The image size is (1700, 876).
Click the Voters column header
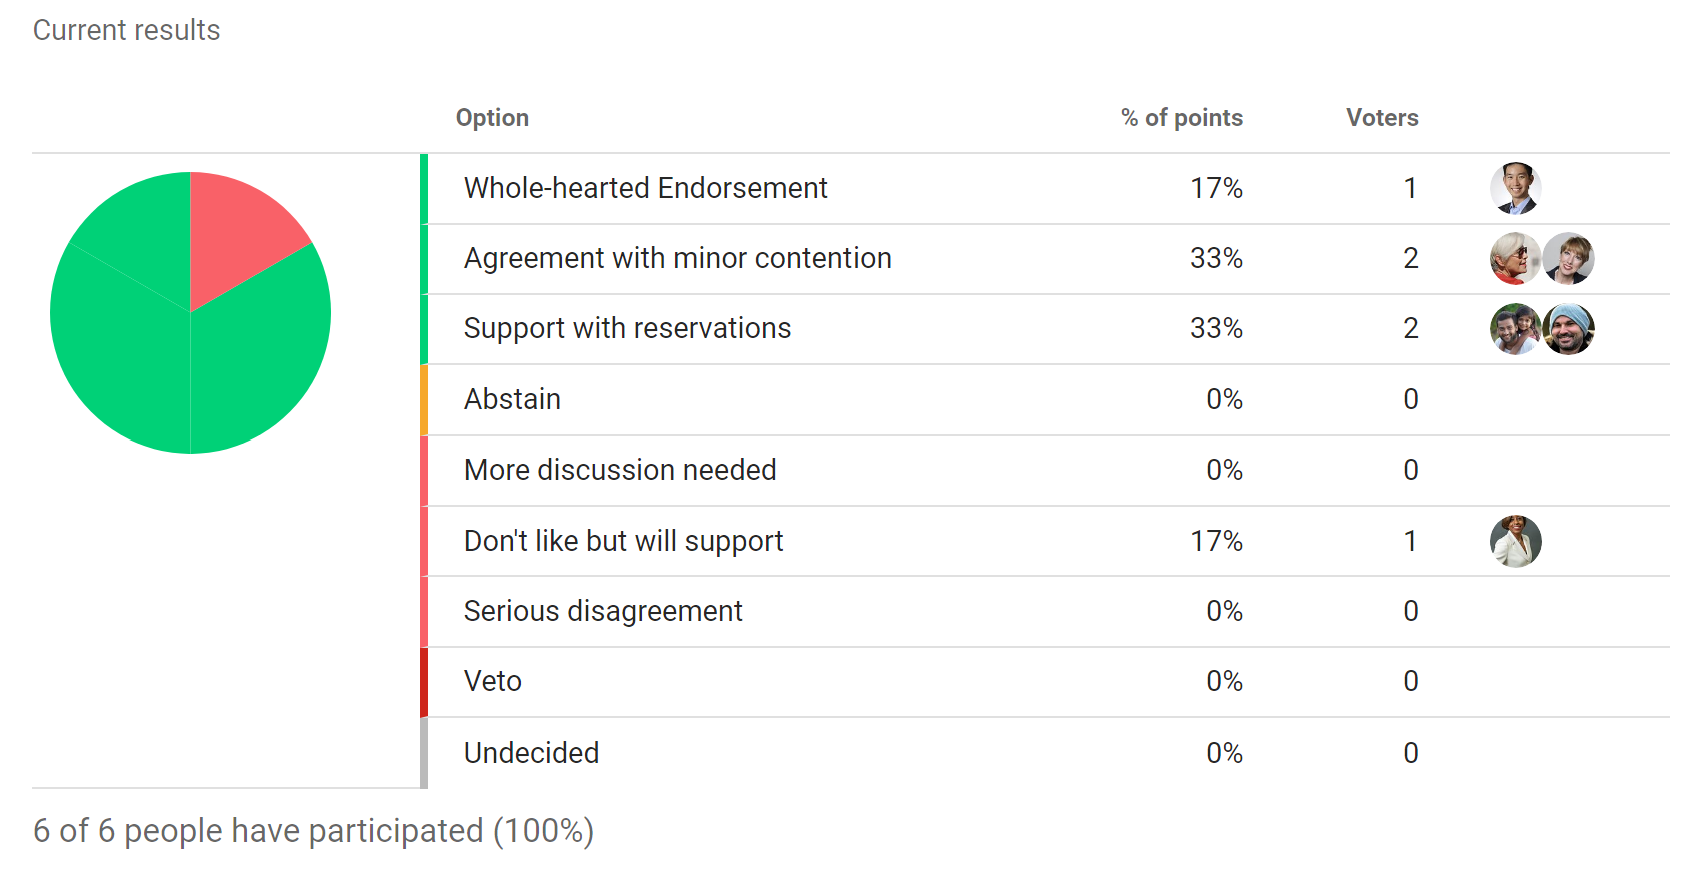tap(1382, 118)
